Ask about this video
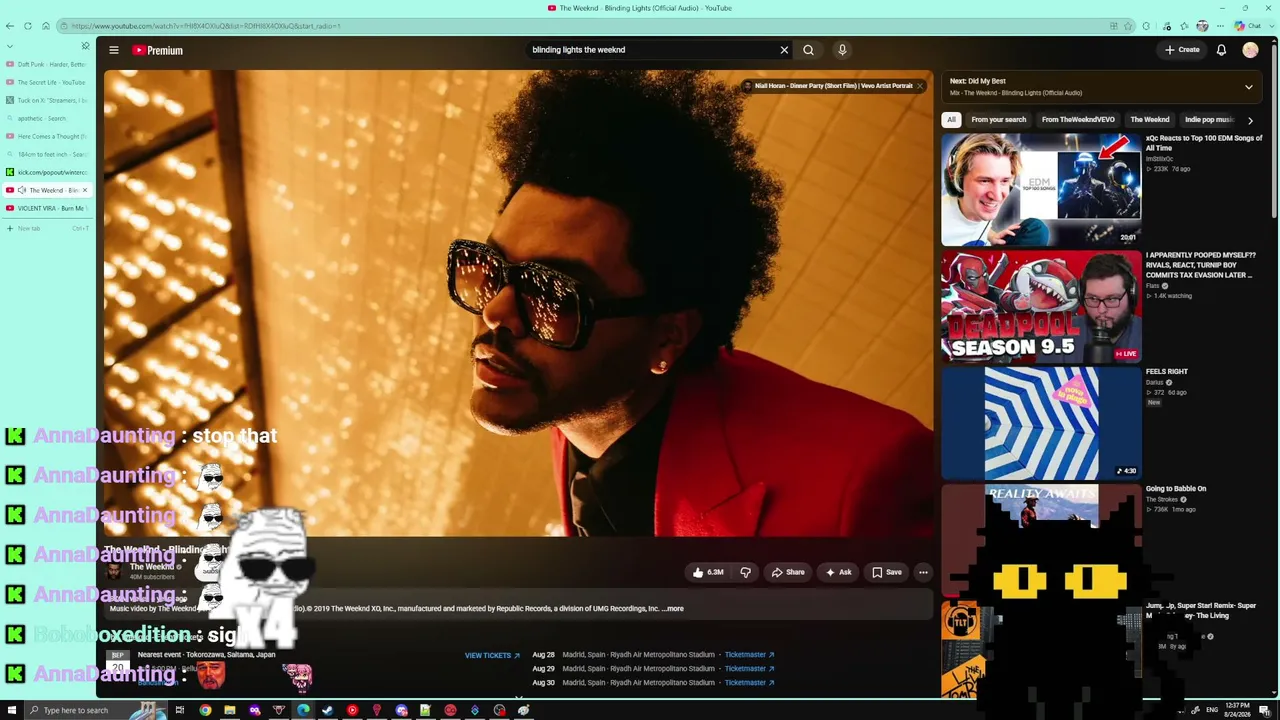The height and width of the screenshot is (720, 1280). [838, 572]
